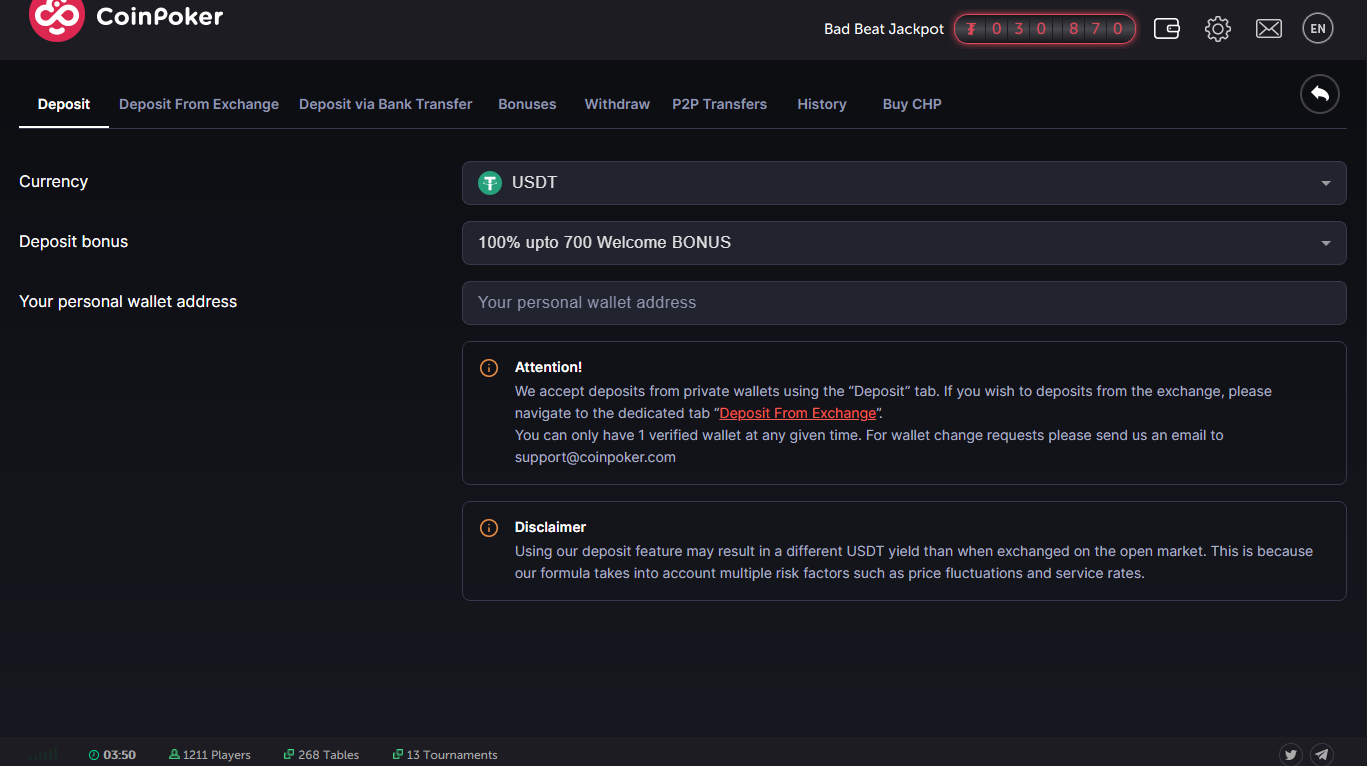This screenshot has width=1367, height=766.
Task: Click the back arrow button
Action: [1320, 94]
